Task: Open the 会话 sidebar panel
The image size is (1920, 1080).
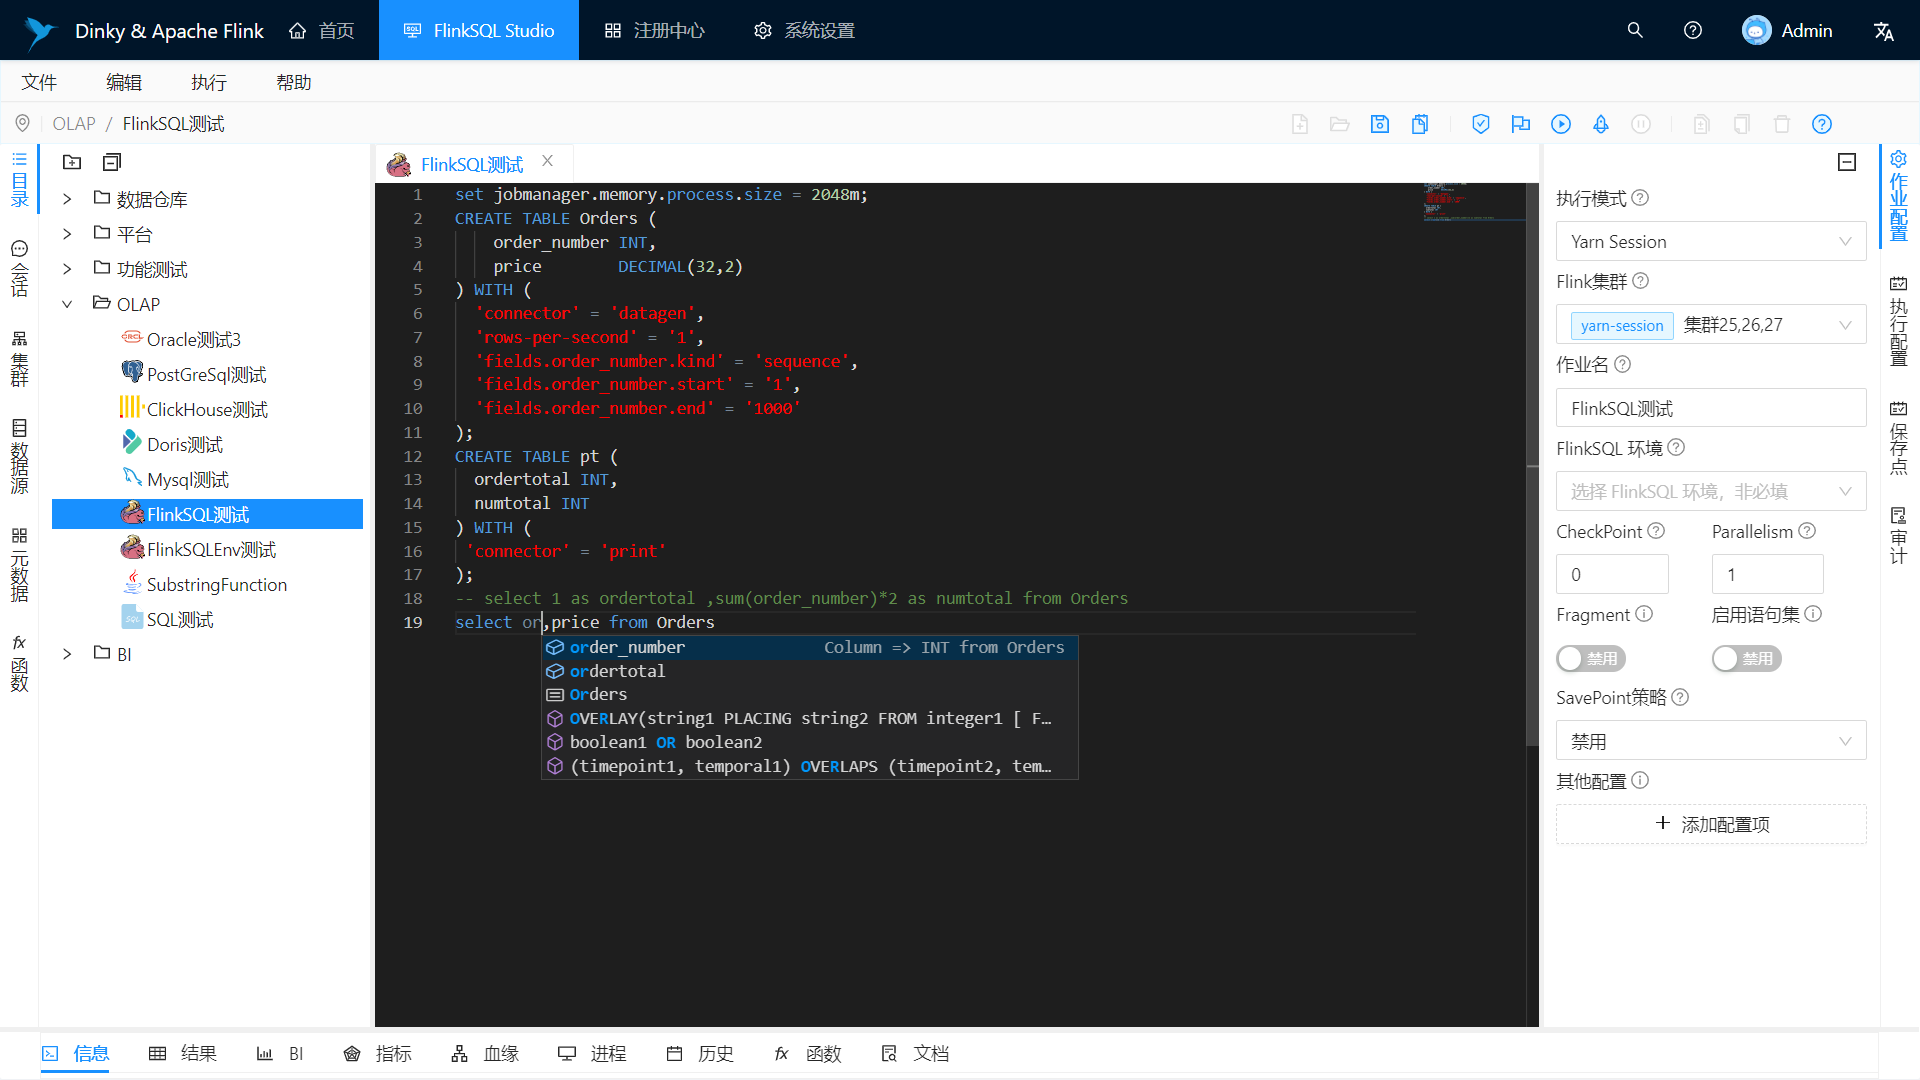Action: pyautogui.click(x=19, y=268)
